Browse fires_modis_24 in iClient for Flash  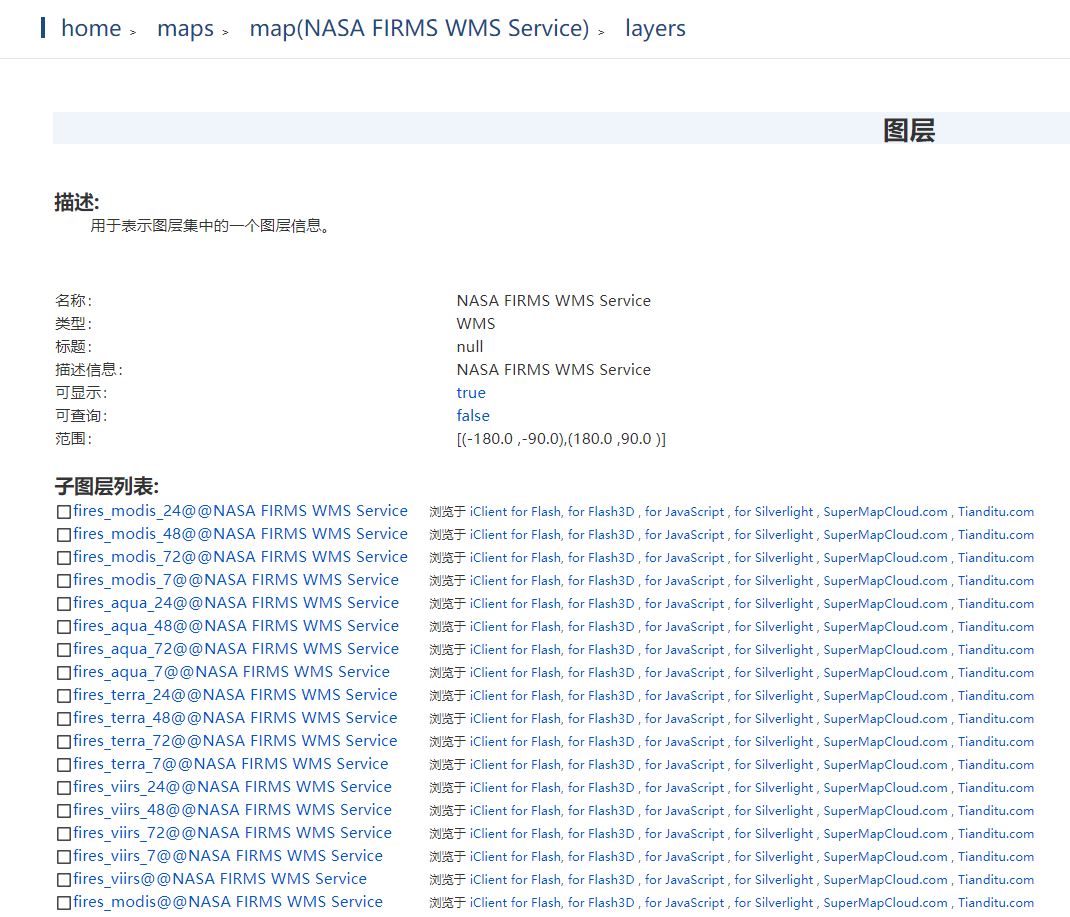515,512
